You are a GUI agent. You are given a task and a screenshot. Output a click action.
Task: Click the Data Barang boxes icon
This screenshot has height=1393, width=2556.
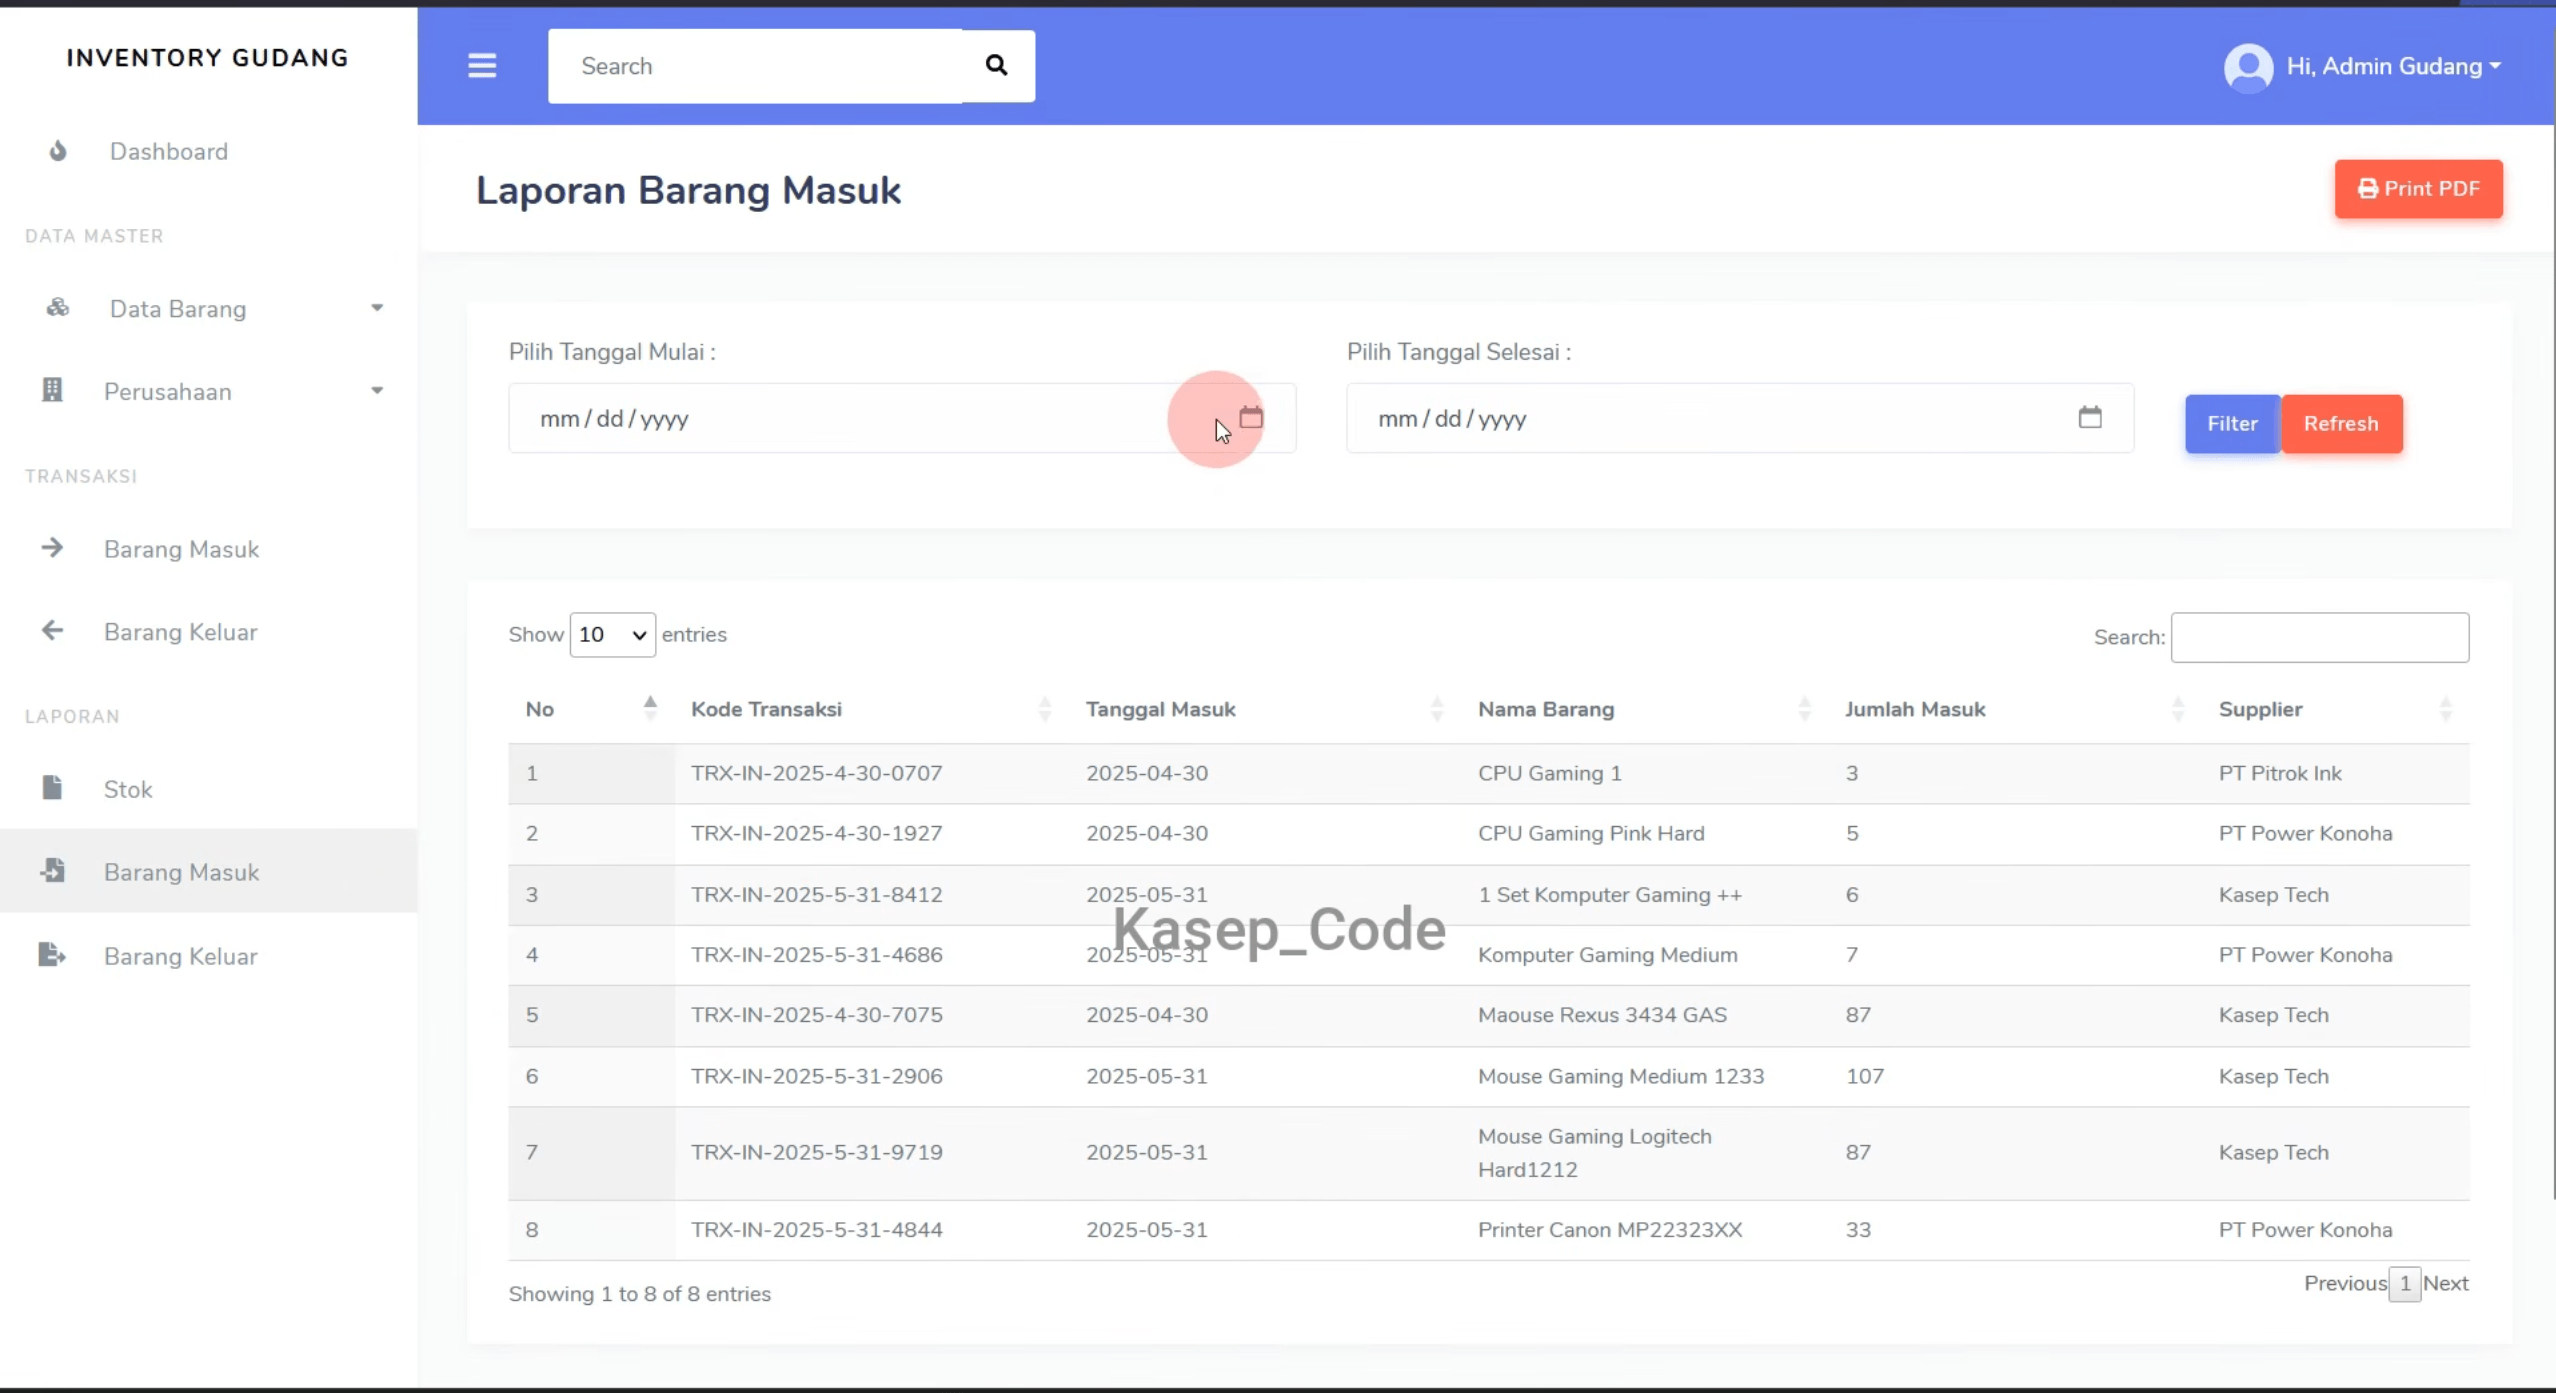point(58,308)
